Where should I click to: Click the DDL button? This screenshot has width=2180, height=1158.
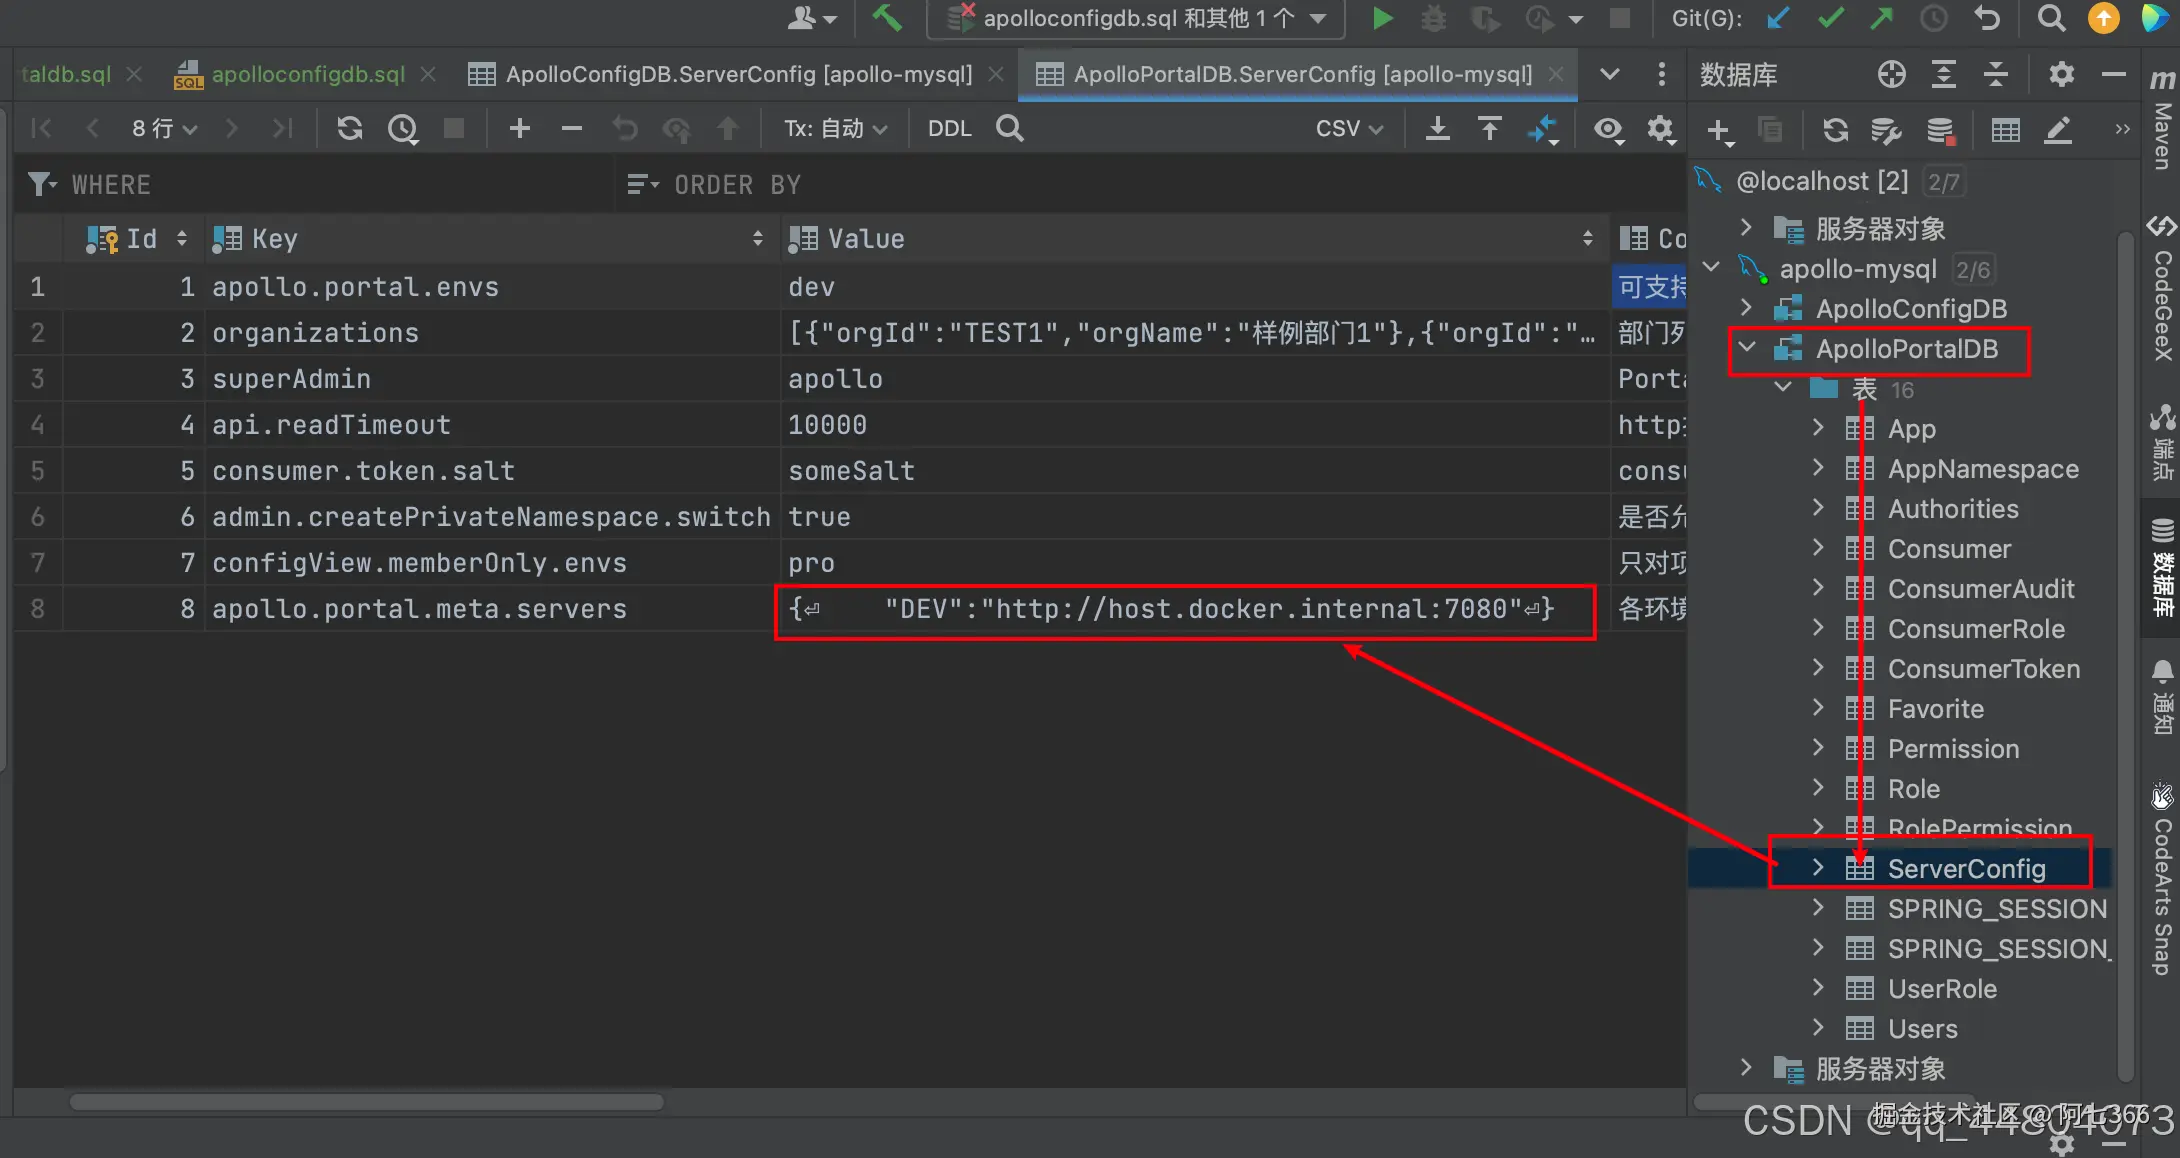(x=949, y=128)
